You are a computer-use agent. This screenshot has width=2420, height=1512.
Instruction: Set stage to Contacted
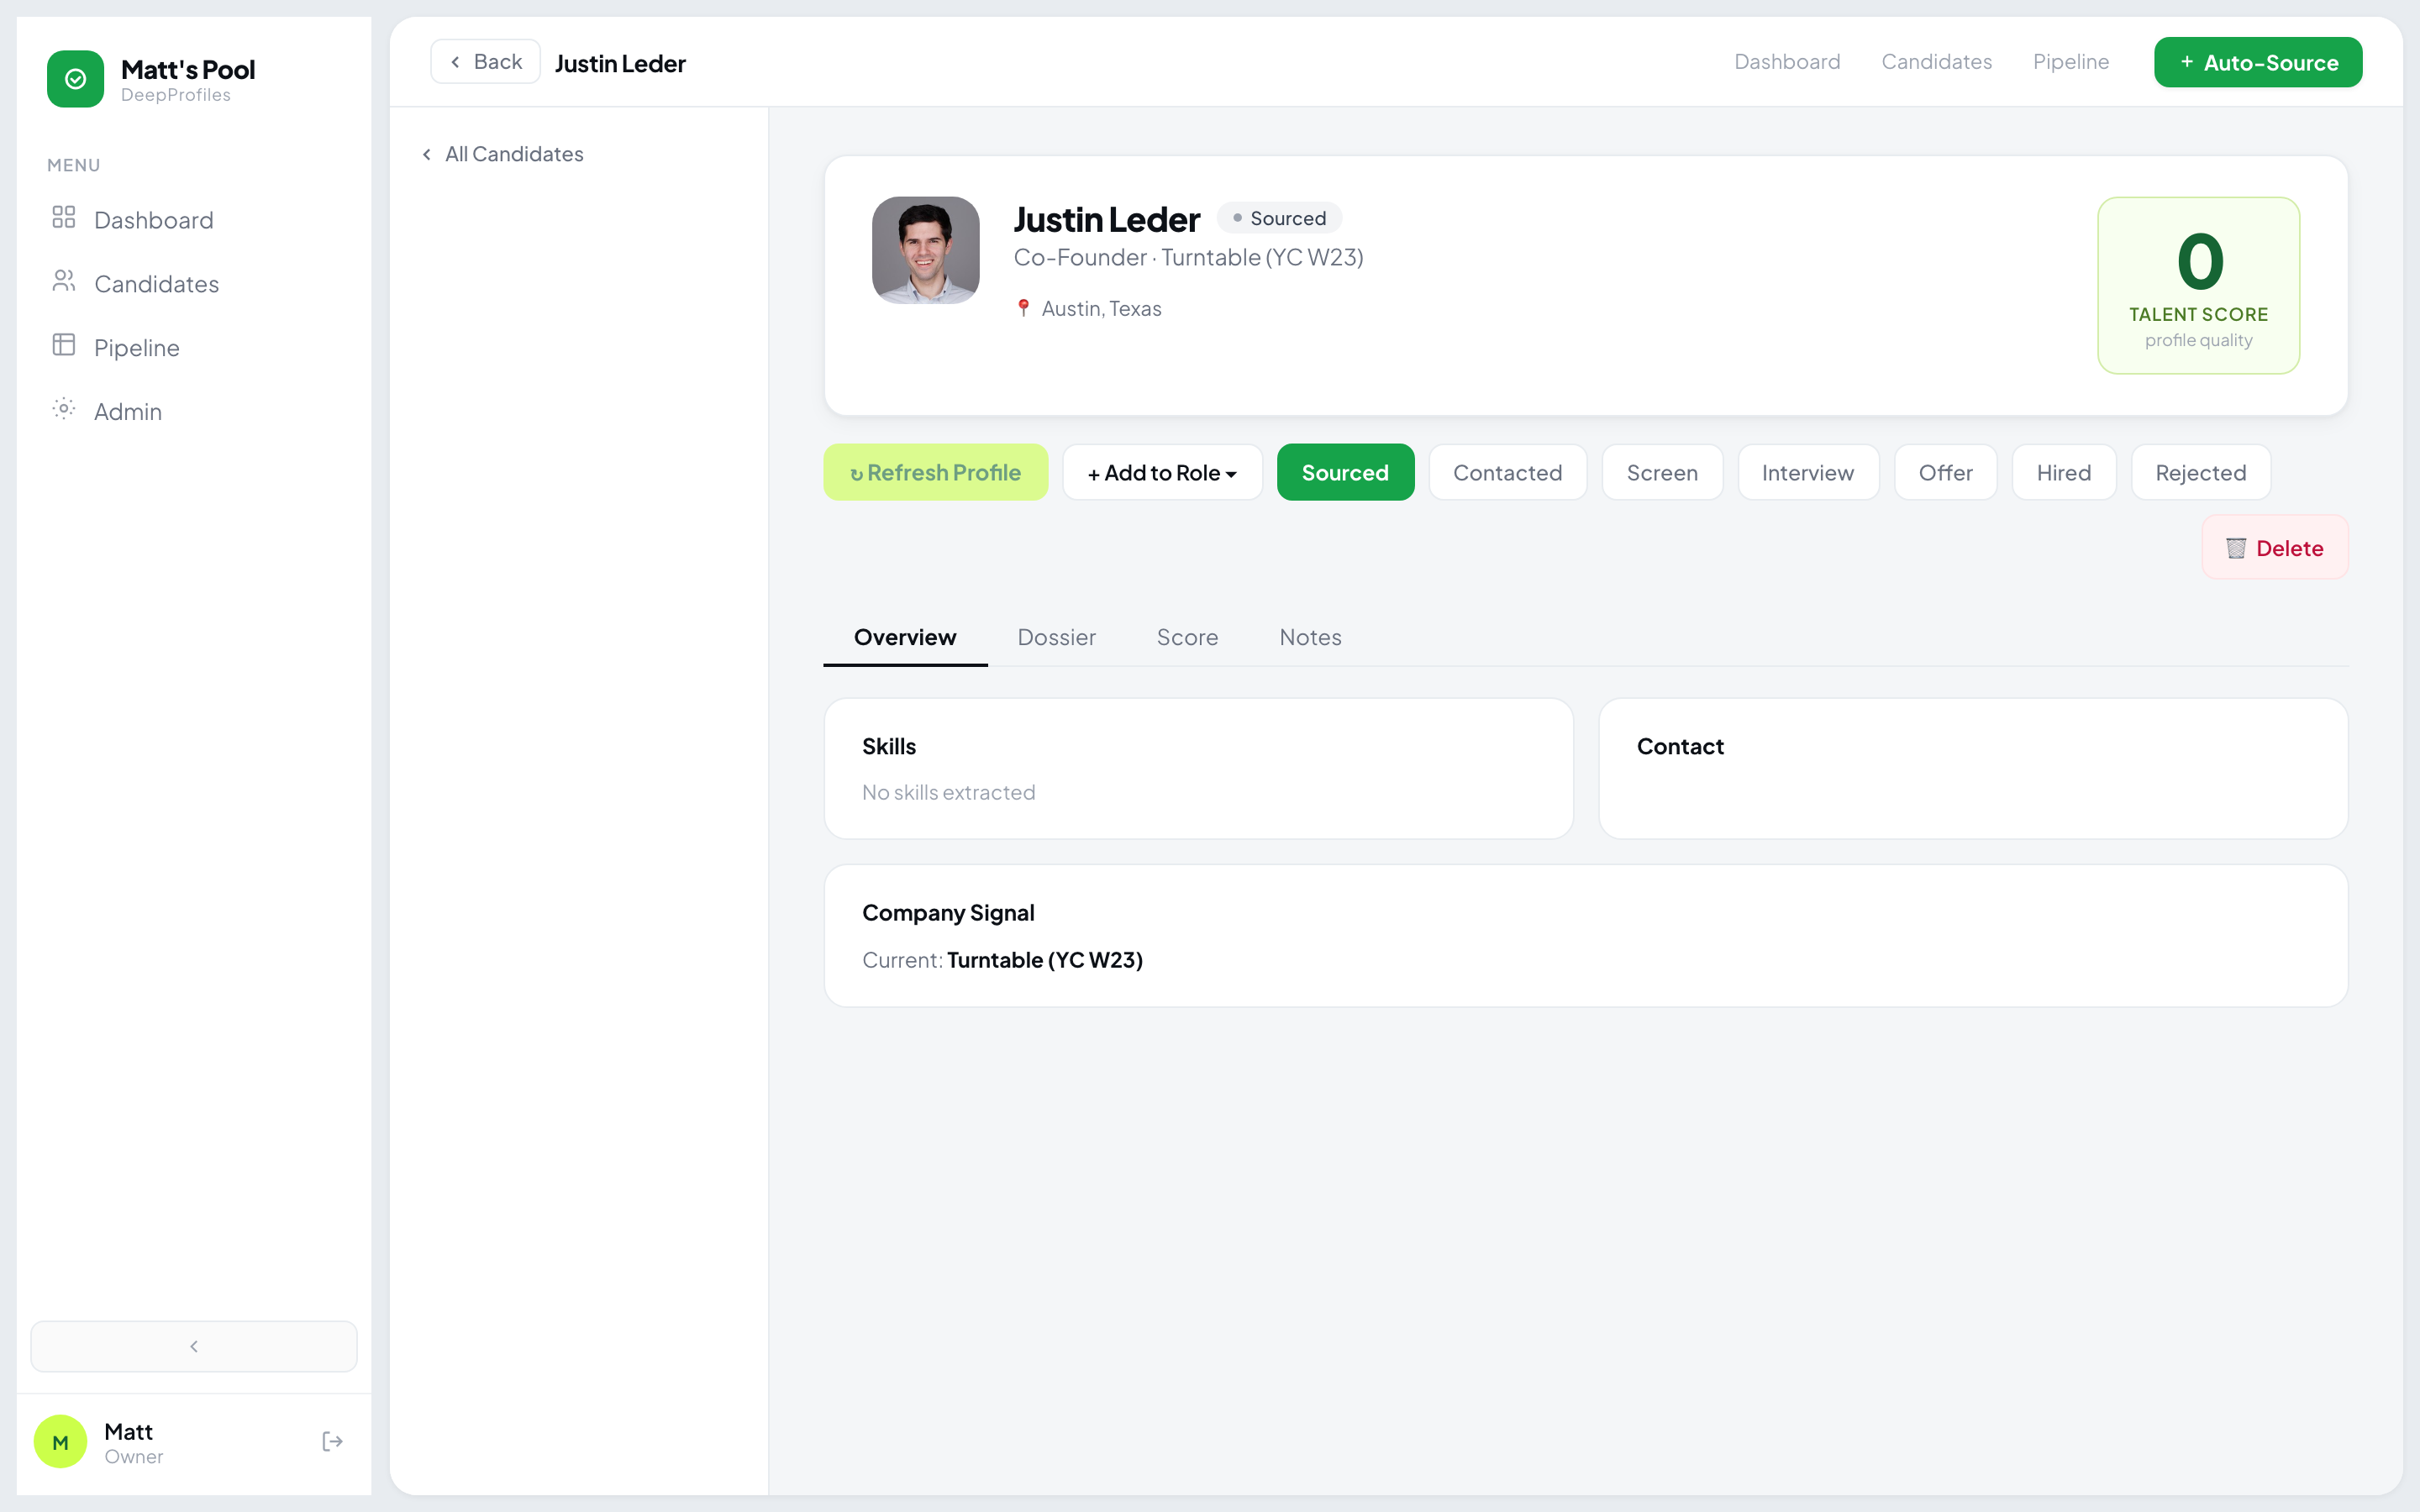(1507, 472)
